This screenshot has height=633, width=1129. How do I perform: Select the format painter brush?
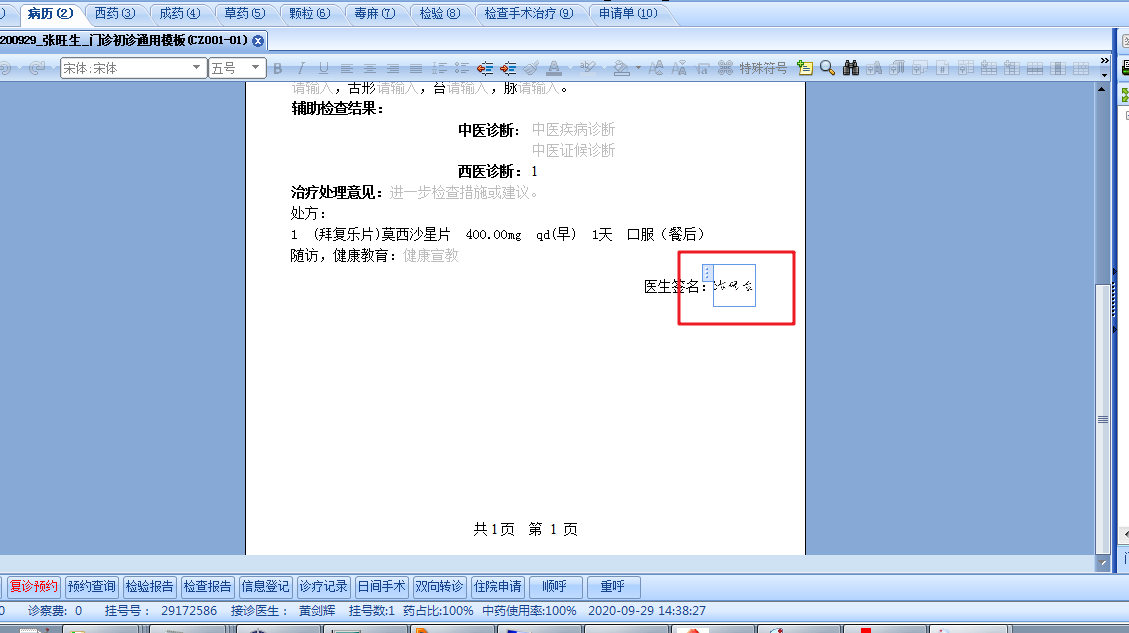[531, 68]
